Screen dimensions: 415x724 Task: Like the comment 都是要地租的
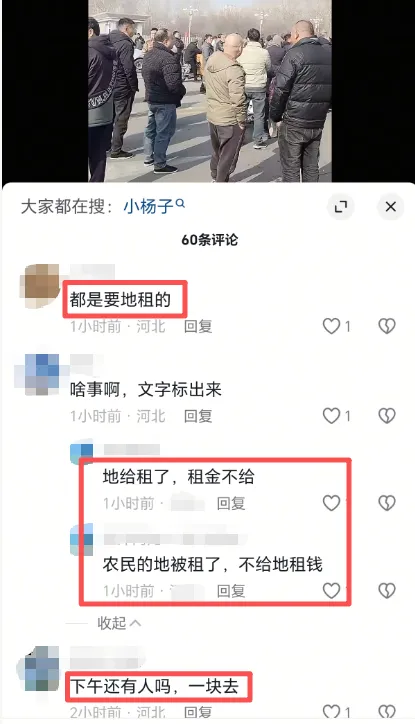(331, 326)
